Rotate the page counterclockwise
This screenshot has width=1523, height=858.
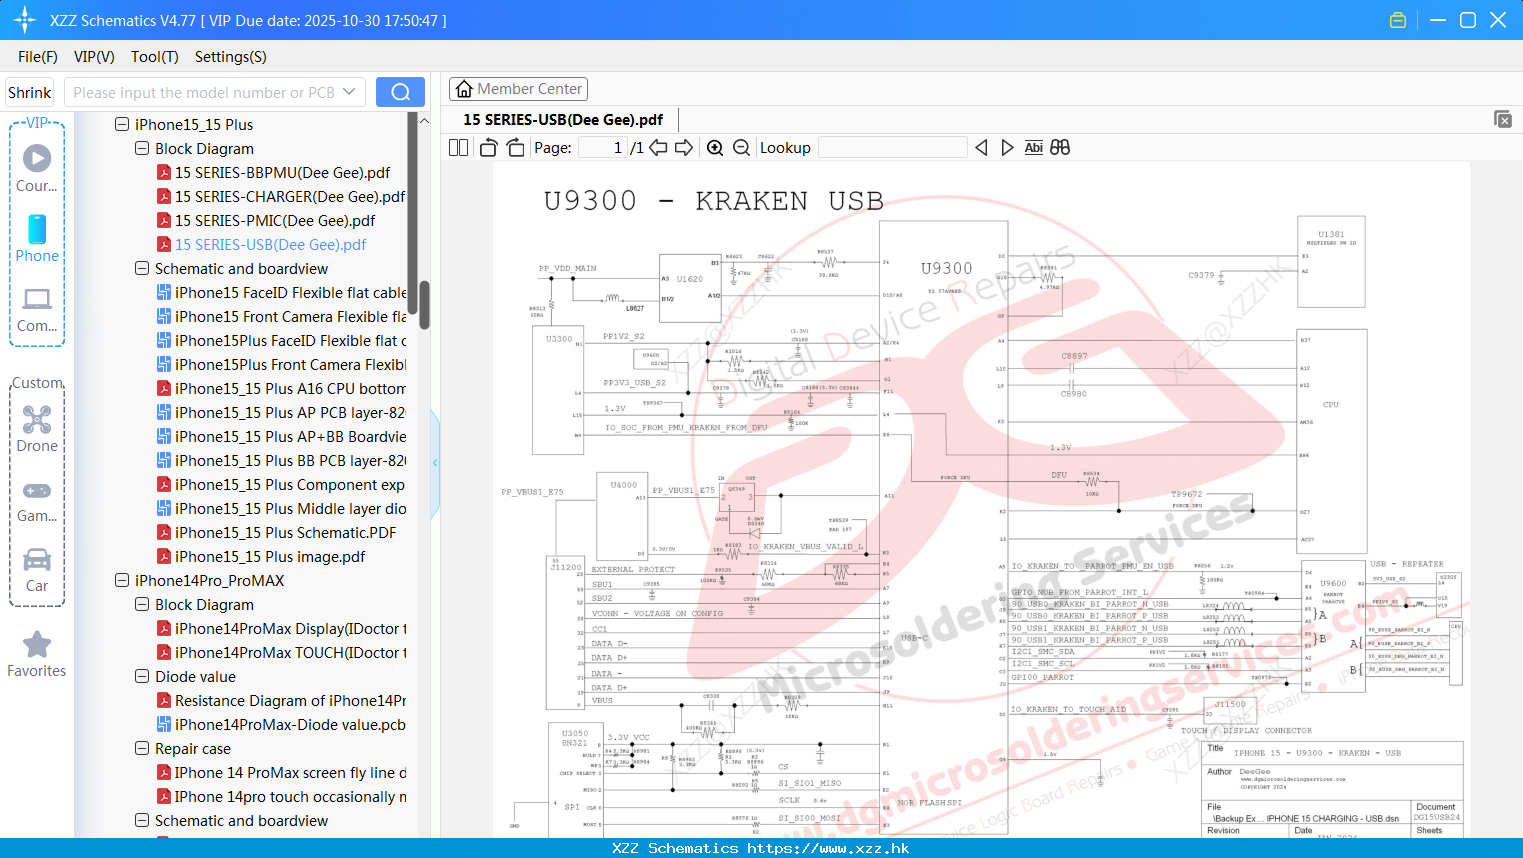[x=488, y=148]
